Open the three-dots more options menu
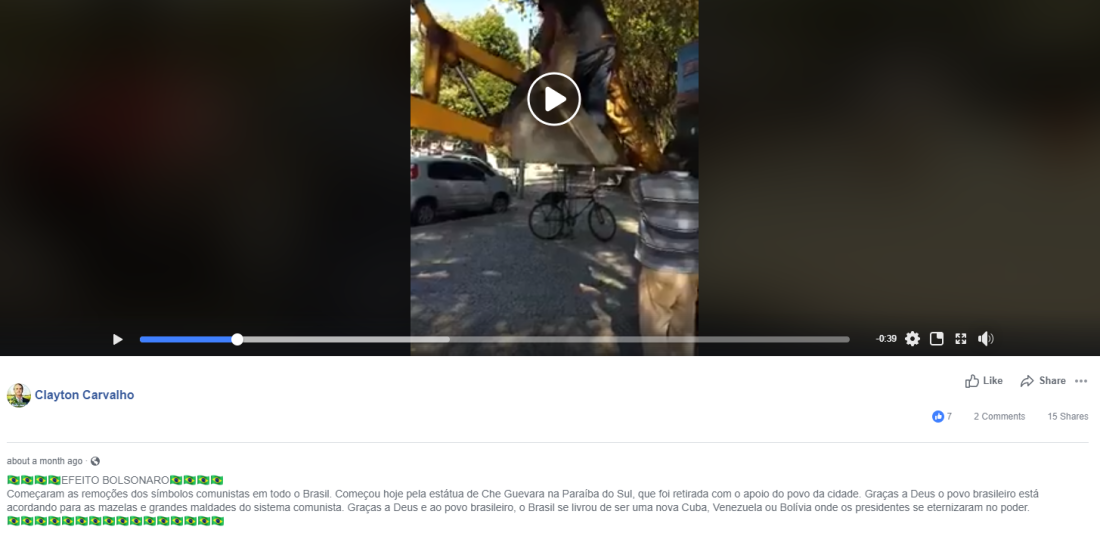The image size is (1100, 536). [x=1081, y=381]
